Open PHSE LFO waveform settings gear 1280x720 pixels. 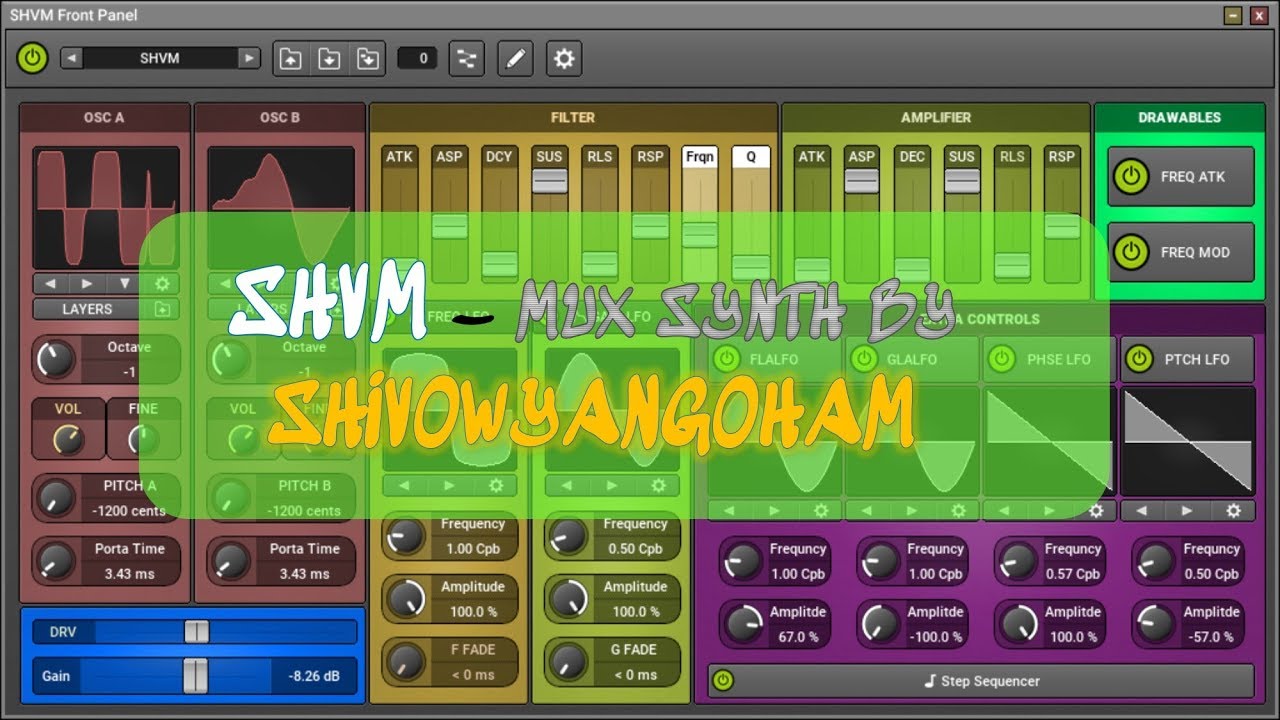click(1096, 510)
